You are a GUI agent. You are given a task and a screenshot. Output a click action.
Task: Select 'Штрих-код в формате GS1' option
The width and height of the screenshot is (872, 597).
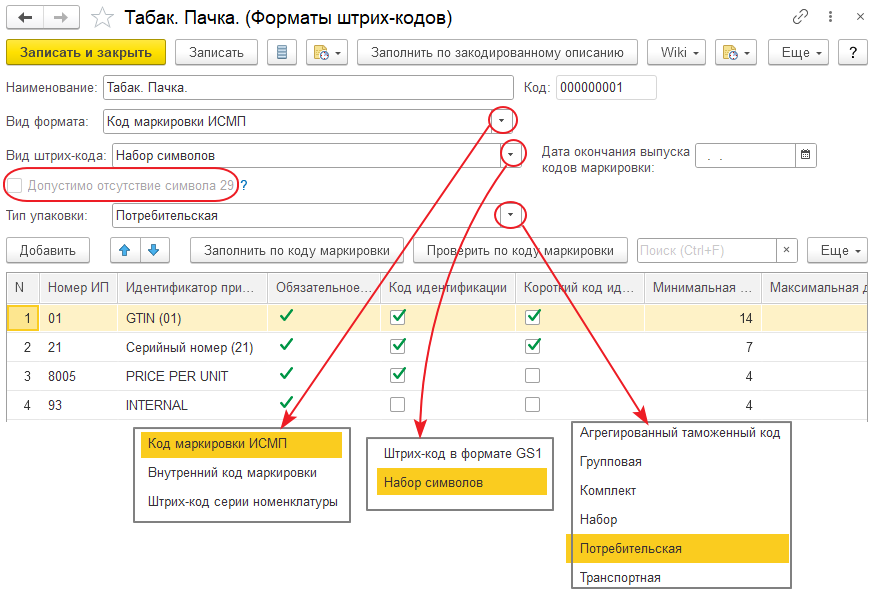click(462, 453)
